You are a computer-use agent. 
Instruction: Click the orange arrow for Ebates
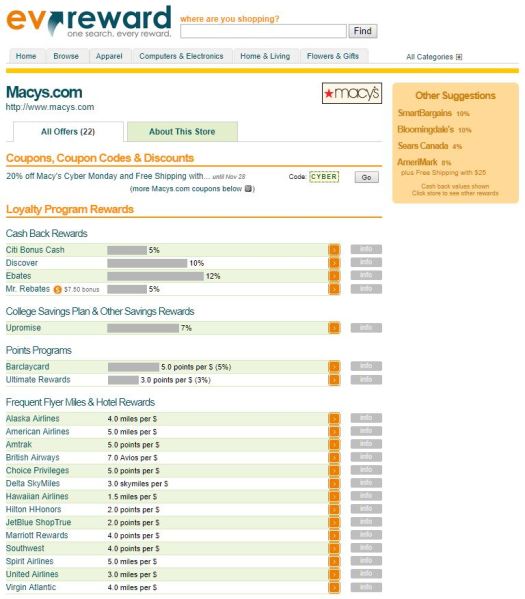coord(334,276)
